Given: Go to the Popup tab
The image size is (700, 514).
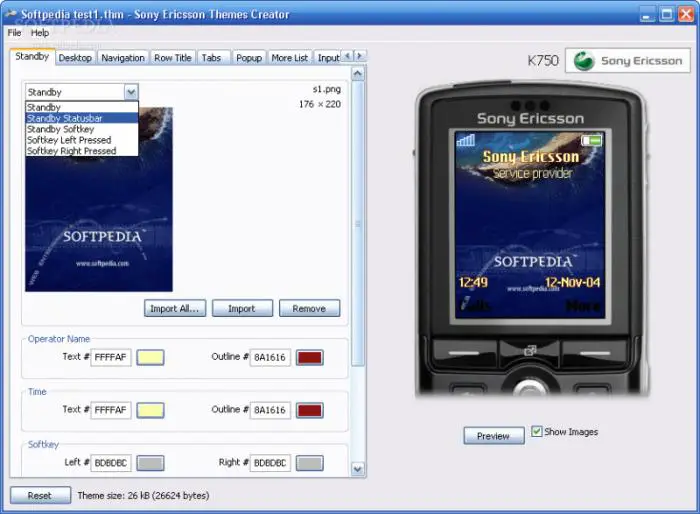Looking at the screenshot, I should (x=249, y=58).
